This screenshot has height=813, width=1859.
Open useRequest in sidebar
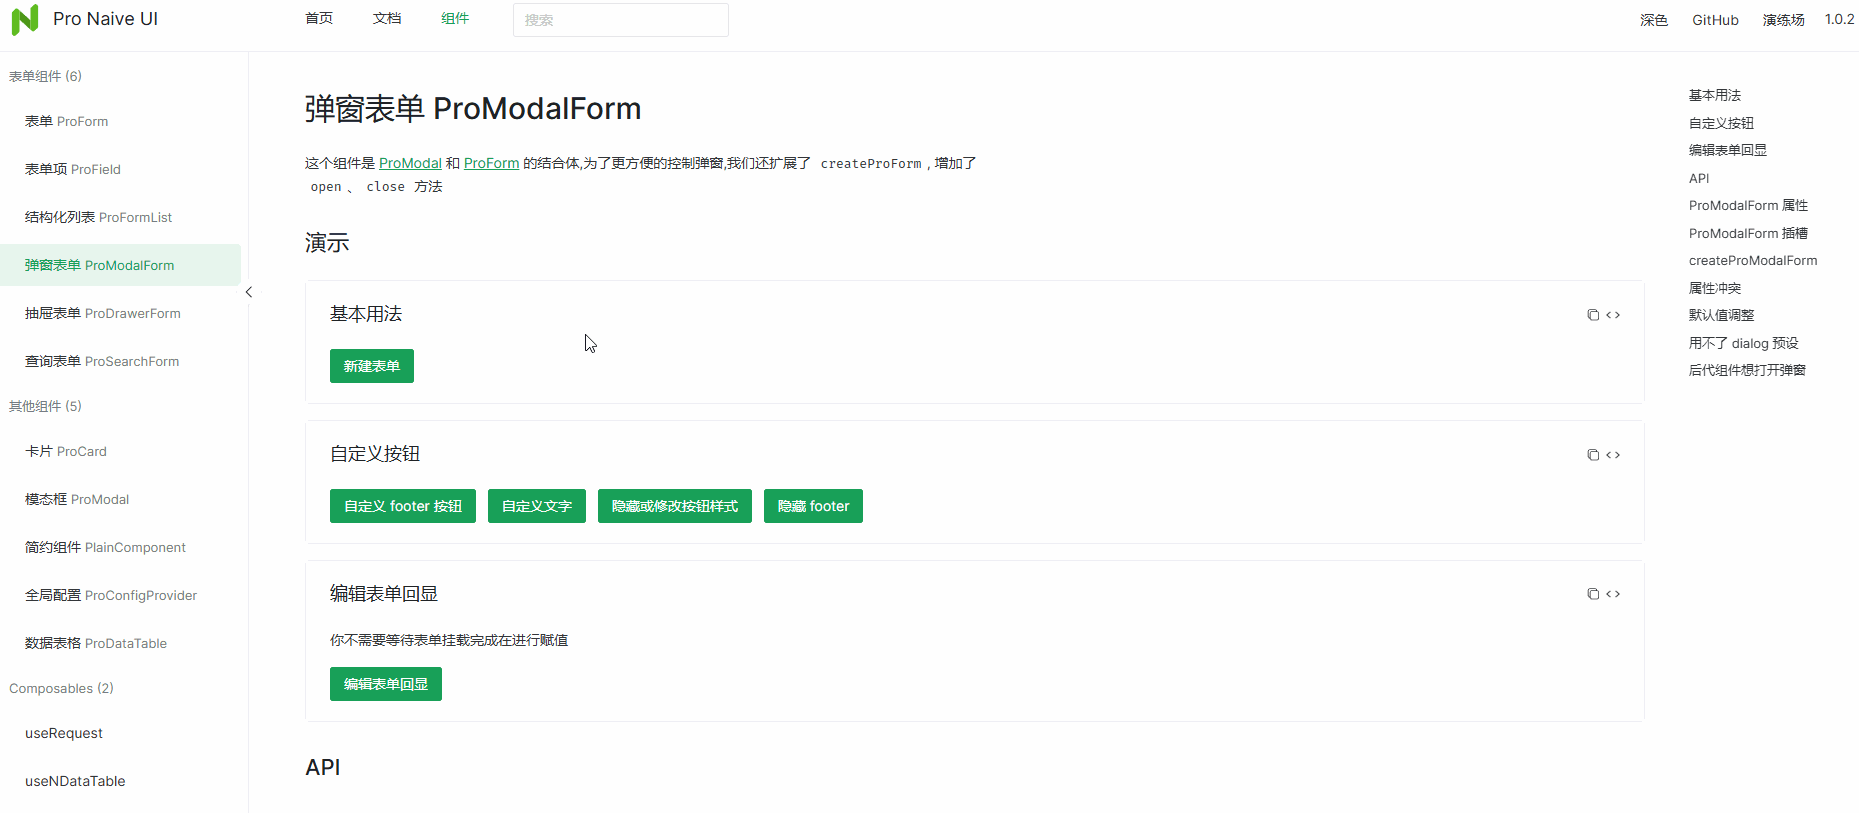120,733
